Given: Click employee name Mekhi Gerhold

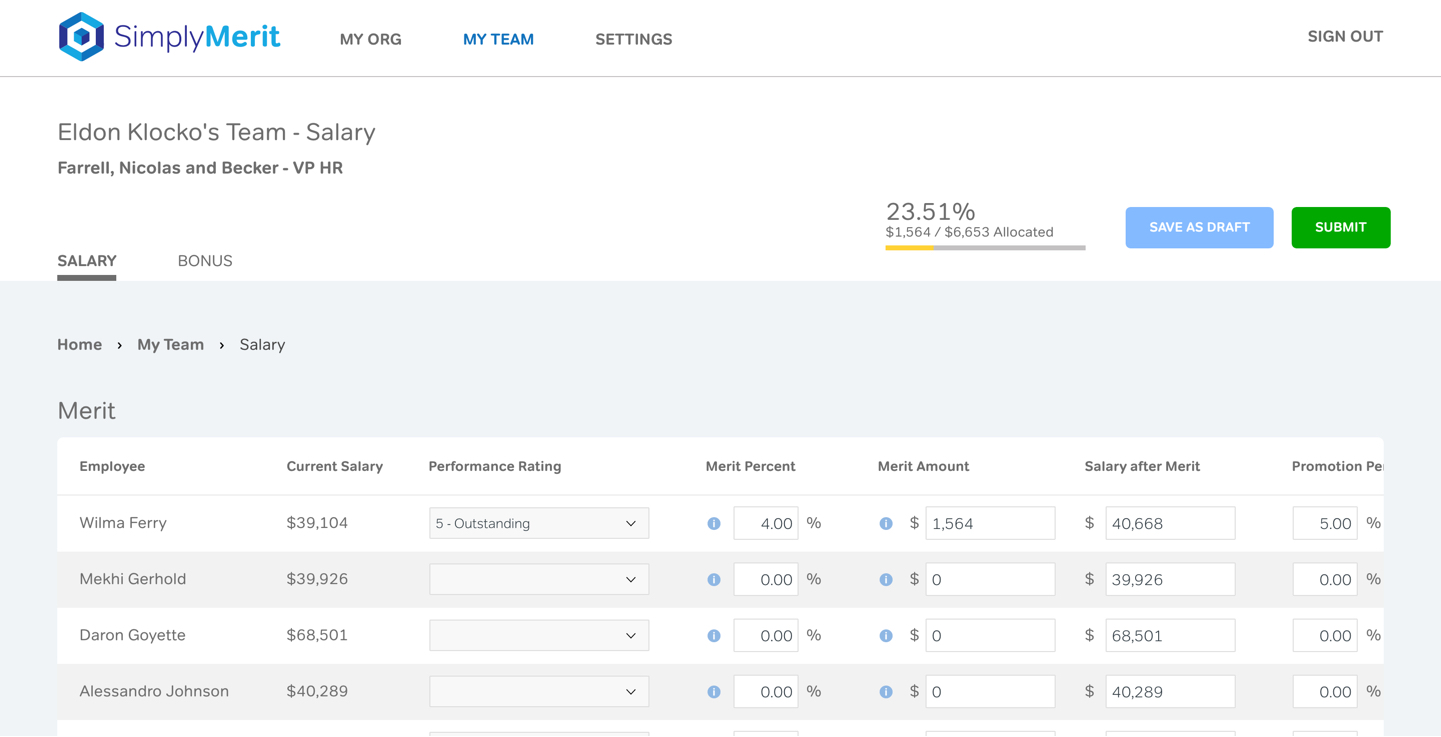Looking at the screenshot, I should click(133, 579).
